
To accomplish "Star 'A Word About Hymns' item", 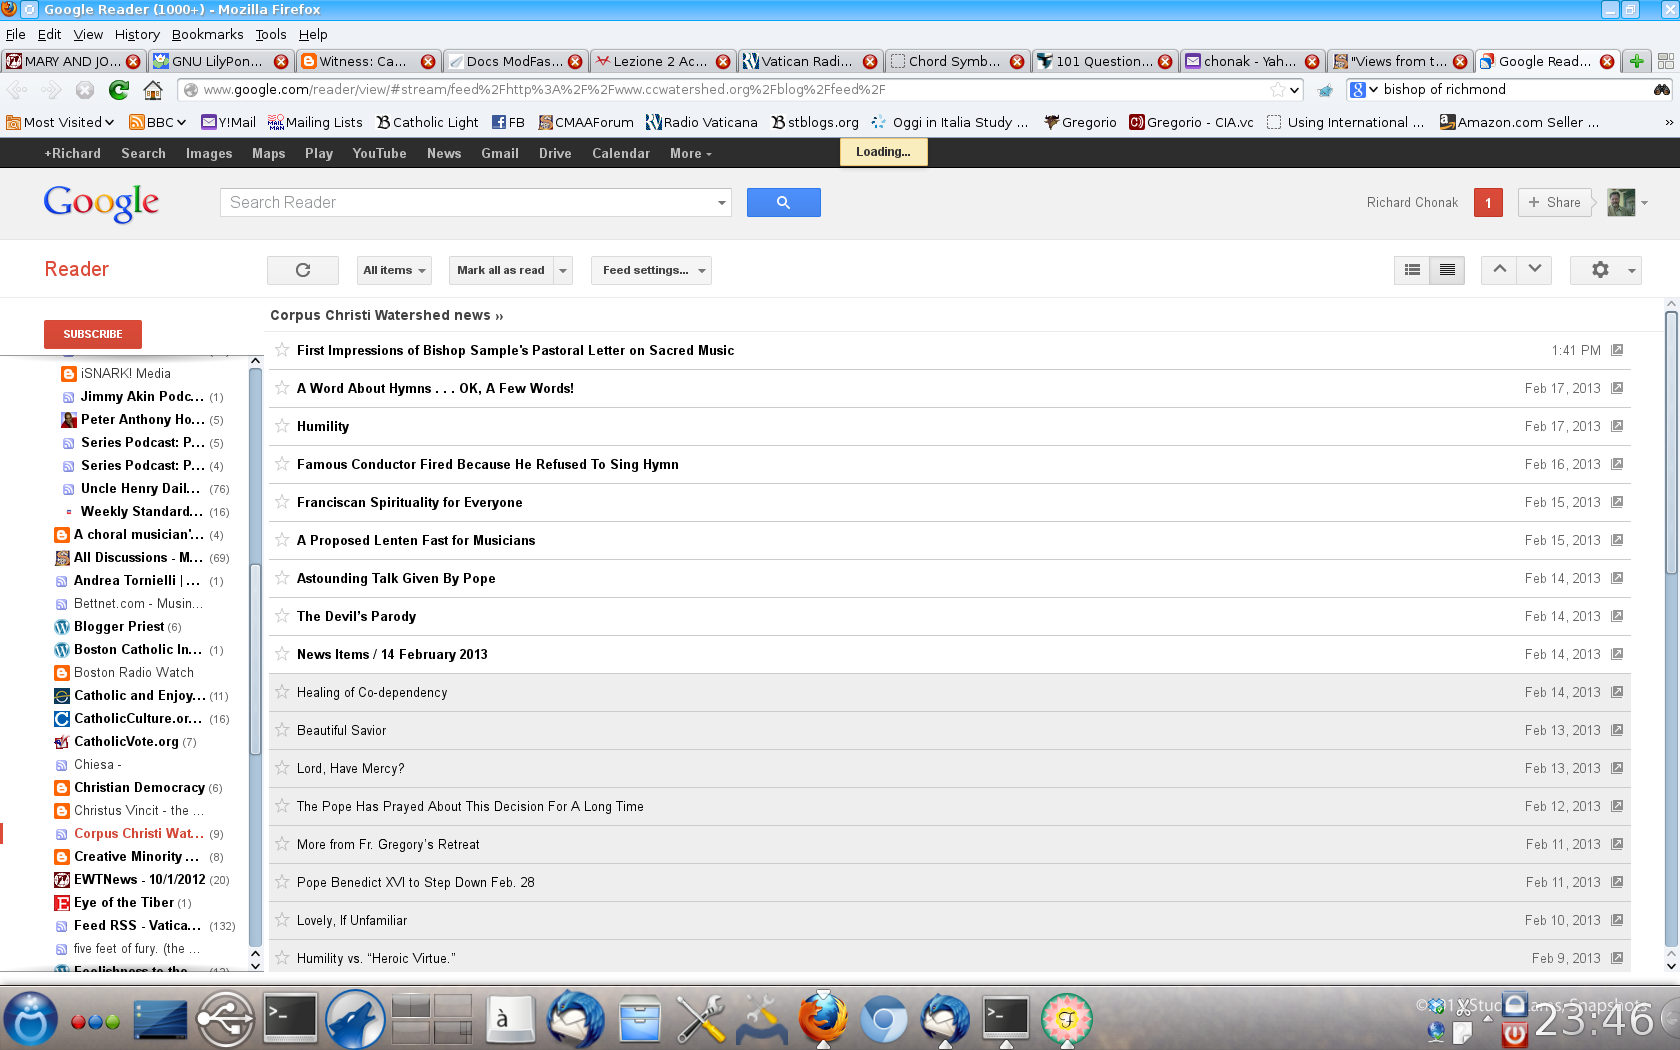I will [282, 388].
